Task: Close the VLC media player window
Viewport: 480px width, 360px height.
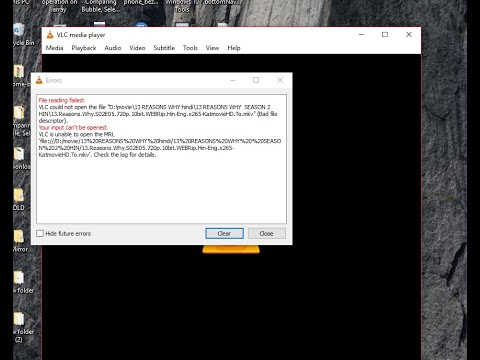Action: tap(409, 34)
